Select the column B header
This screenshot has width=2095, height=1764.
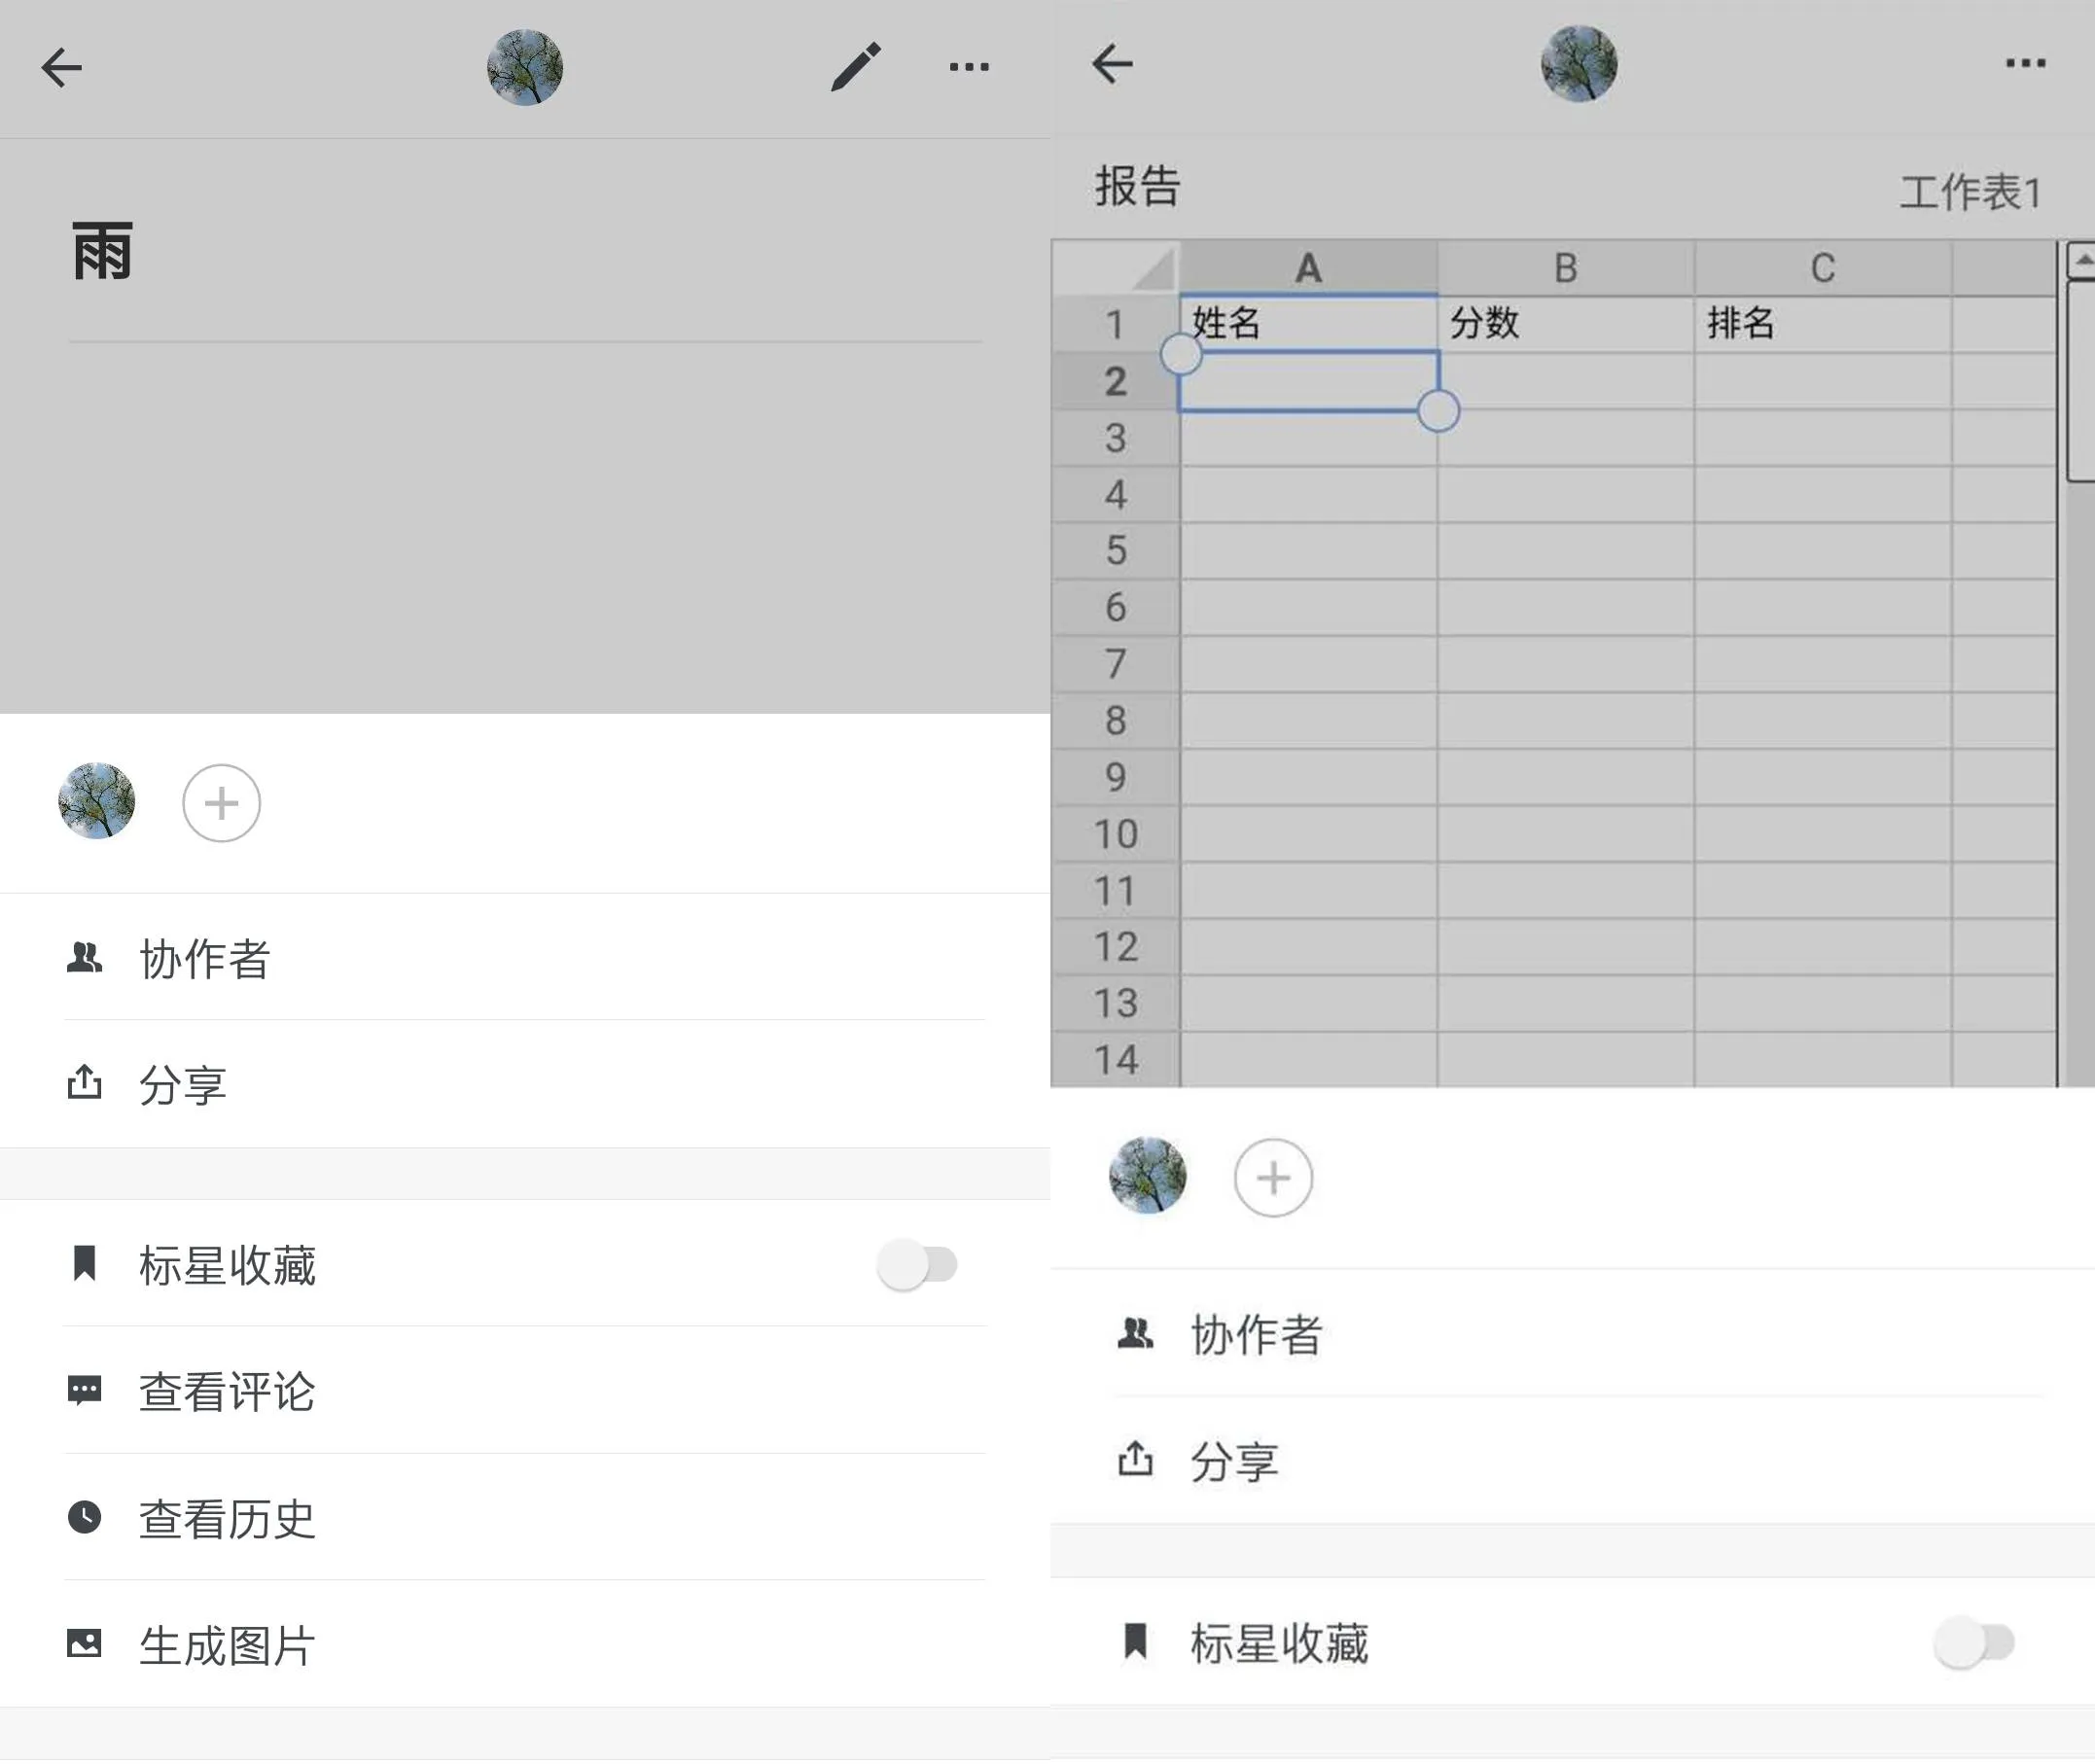[1565, 268]
